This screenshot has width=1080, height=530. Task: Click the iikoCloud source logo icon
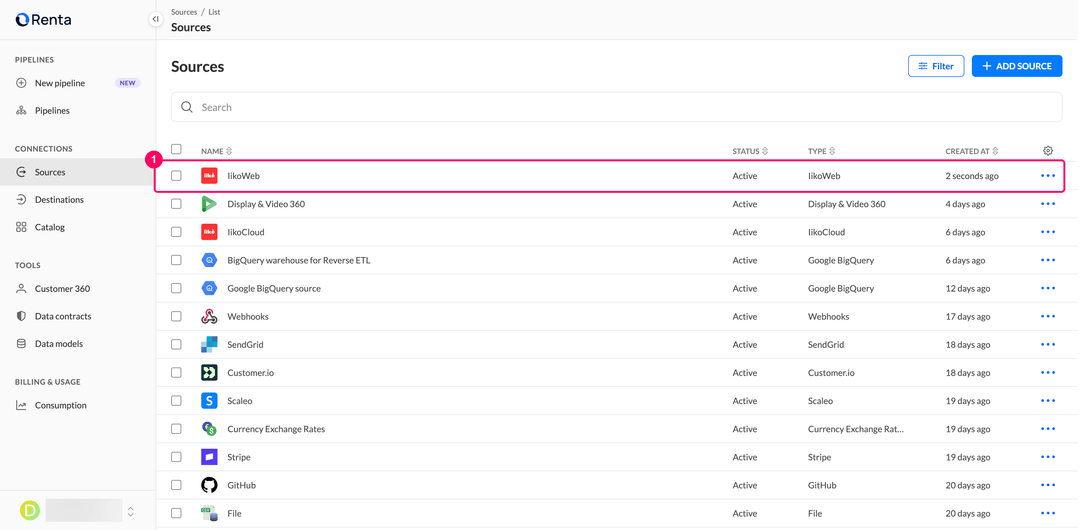209,232
